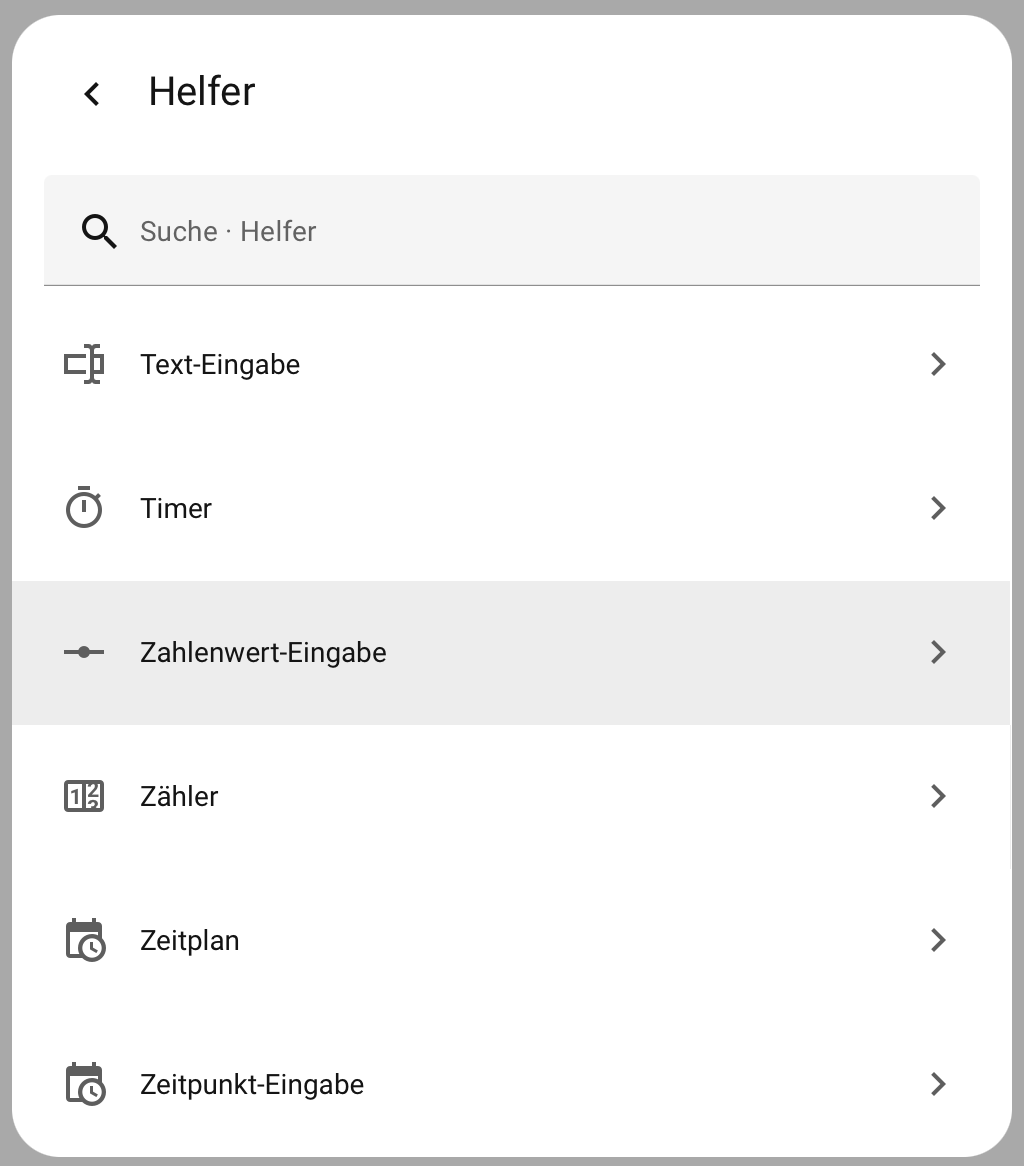Choose the Zeitplan label

pyautogui.click(x=190, y=940)
